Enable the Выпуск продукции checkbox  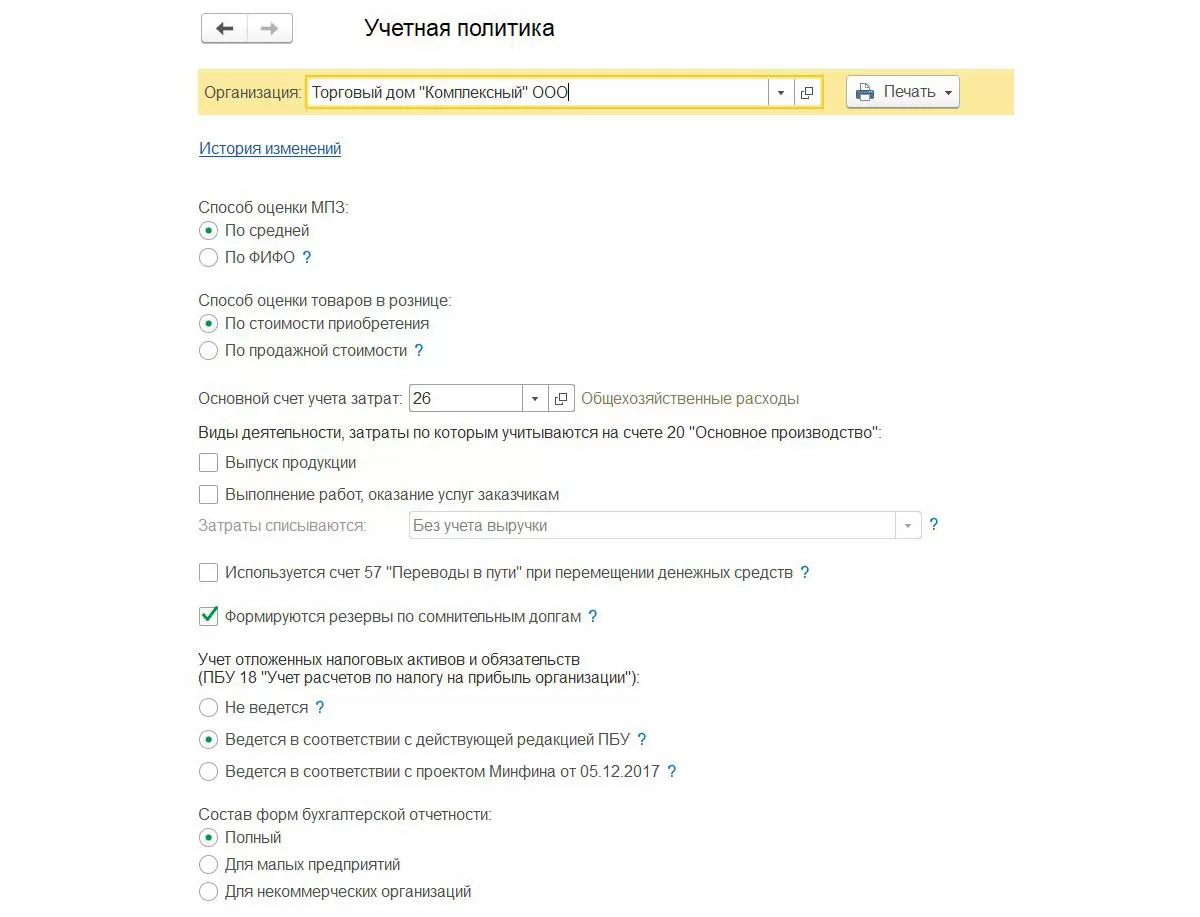click(208, 463)
